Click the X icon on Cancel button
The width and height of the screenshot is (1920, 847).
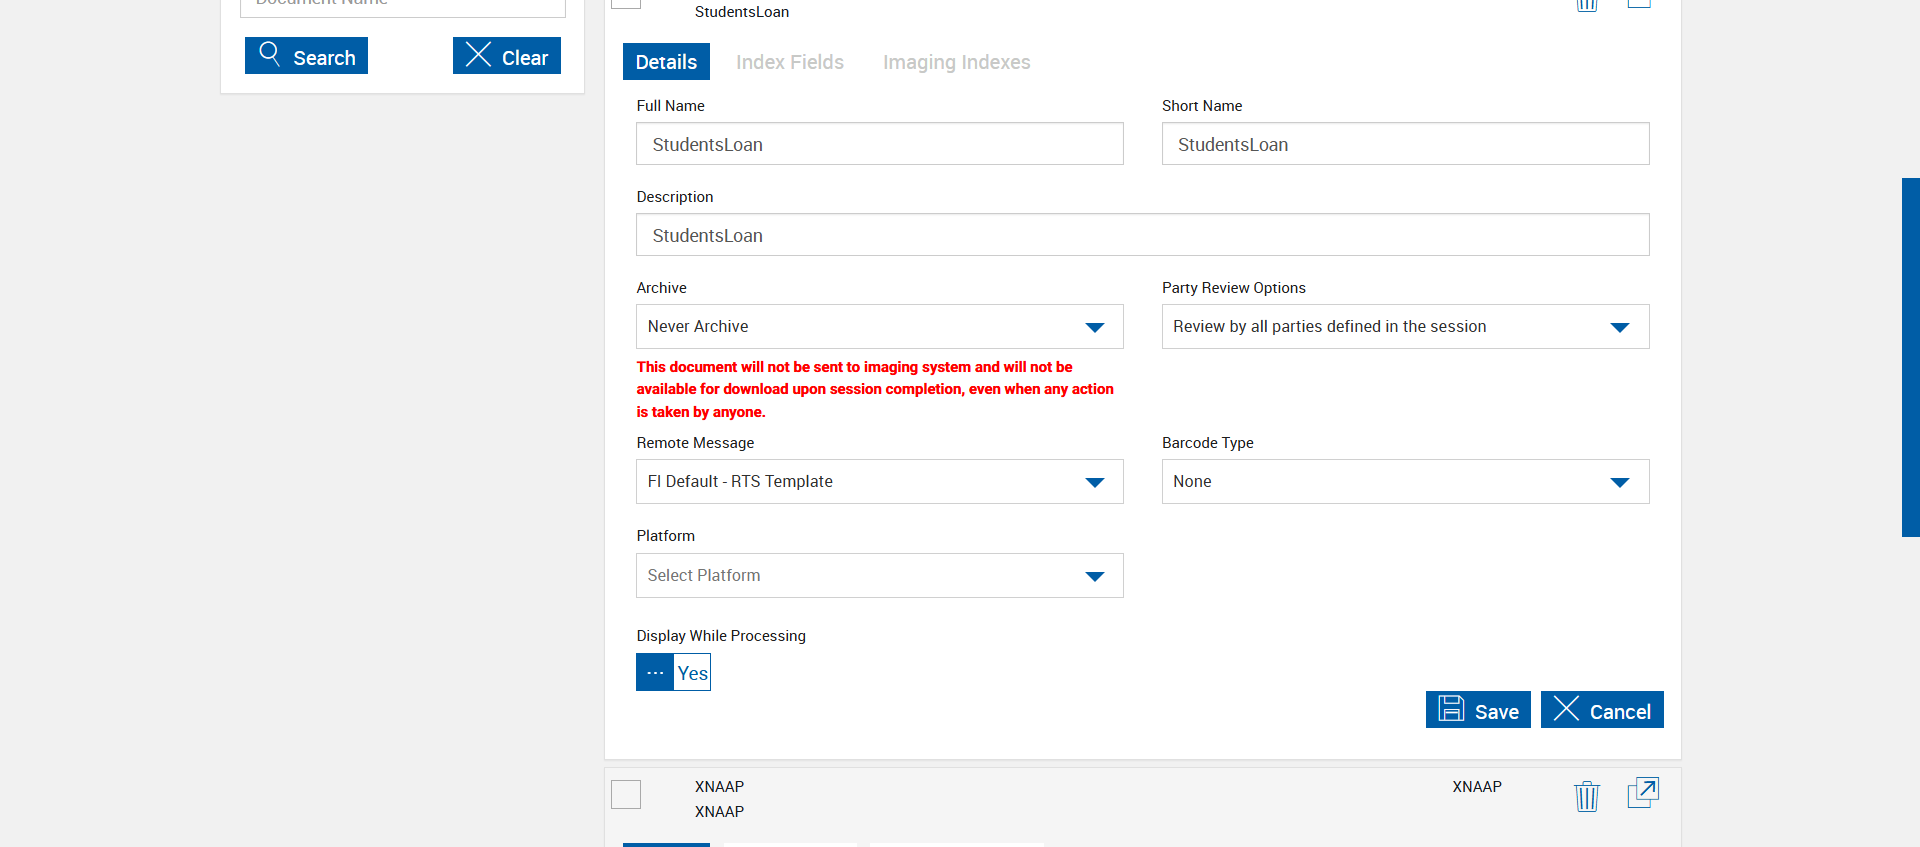[1566, 709]
